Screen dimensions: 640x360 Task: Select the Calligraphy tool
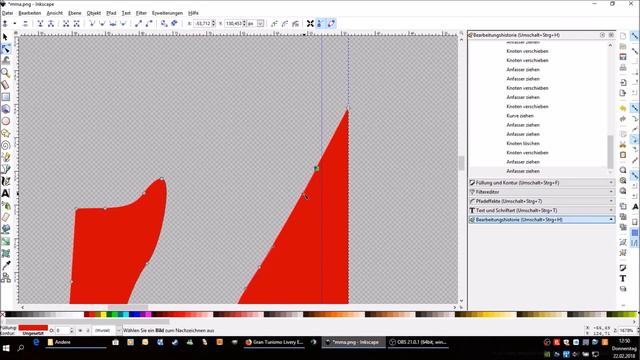coord(6,181)
